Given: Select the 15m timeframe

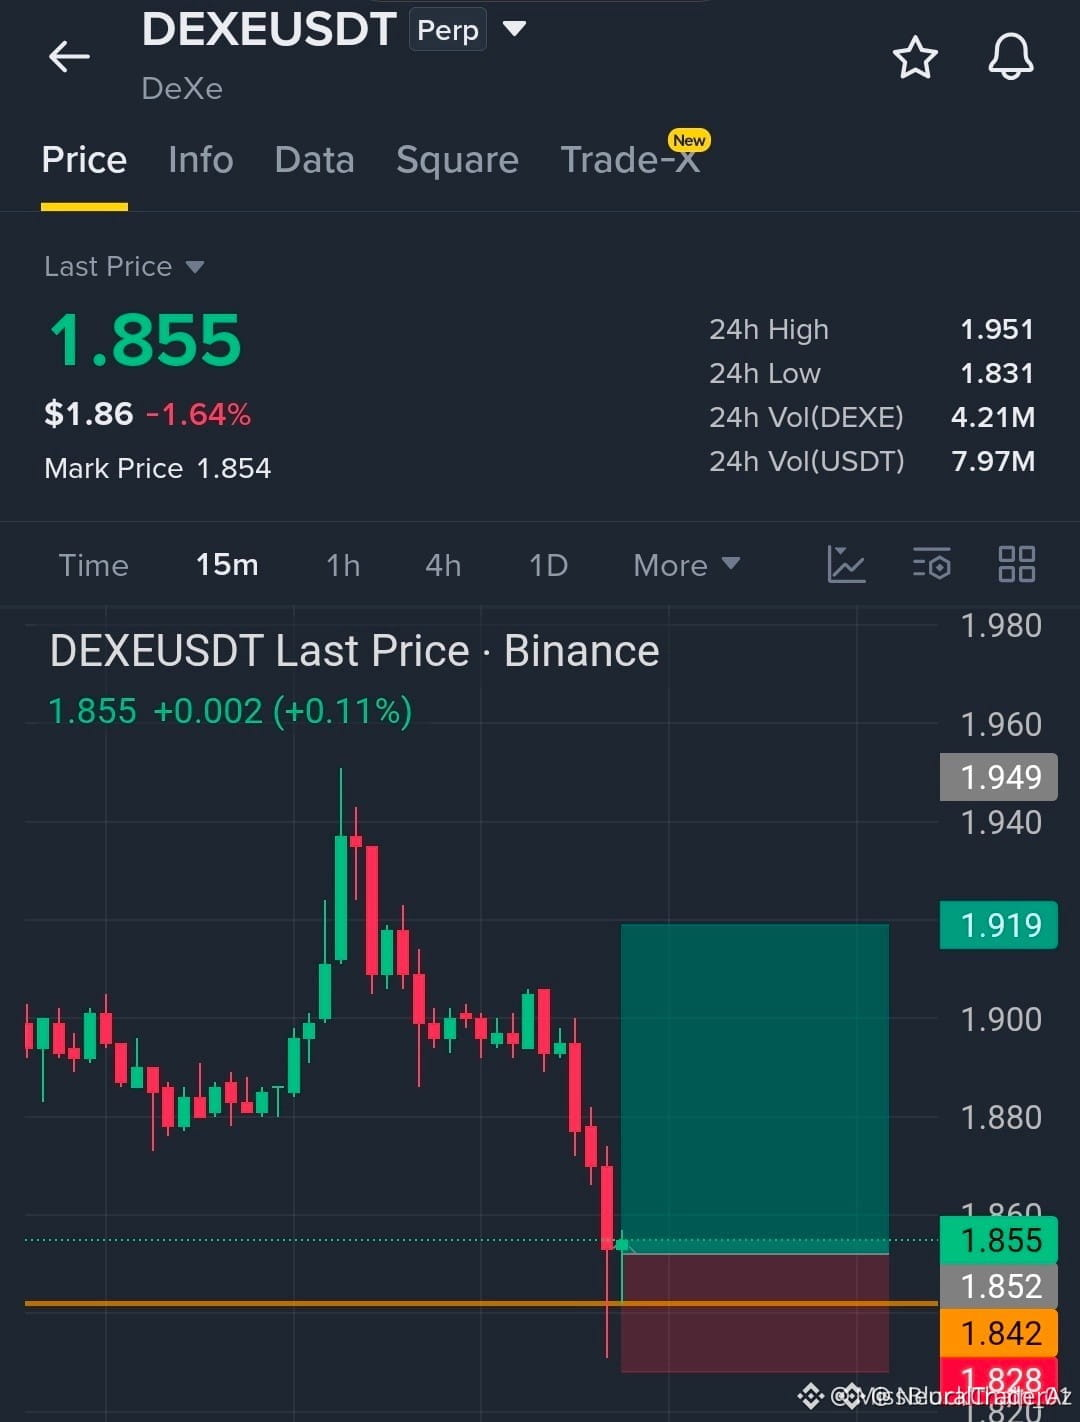Looking at the screenshot, I should [227, 565].
